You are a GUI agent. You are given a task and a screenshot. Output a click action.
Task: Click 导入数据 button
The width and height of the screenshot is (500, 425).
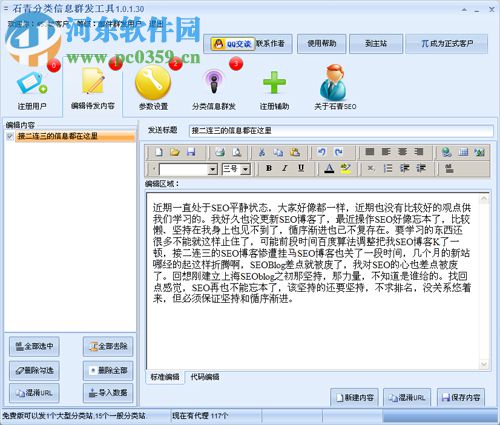point(108,393)
